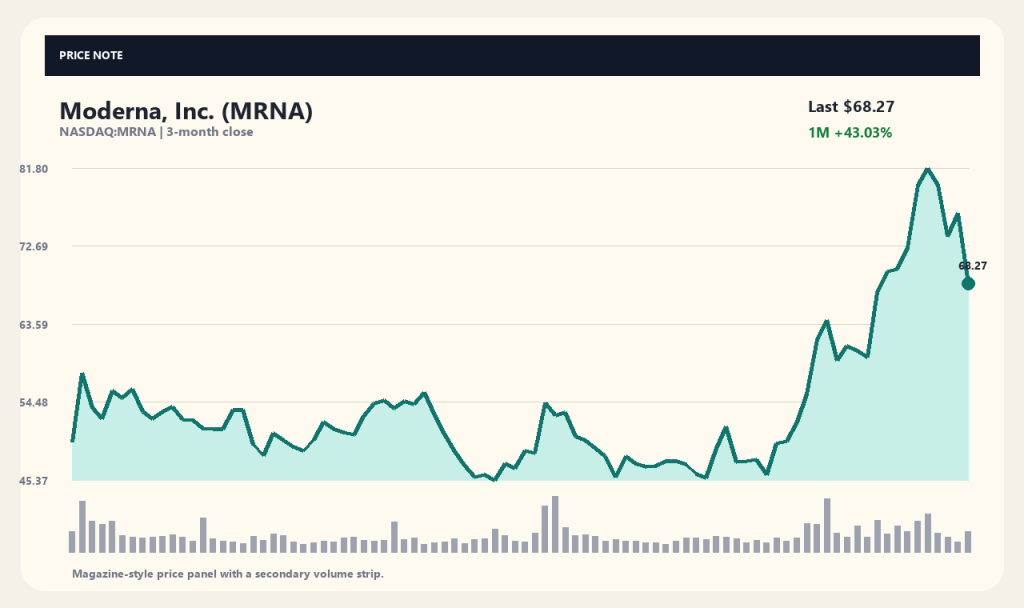Click the 1M +43.03% change figure
This screenshot has width=1024, height=608.
(x=850, y=133)
